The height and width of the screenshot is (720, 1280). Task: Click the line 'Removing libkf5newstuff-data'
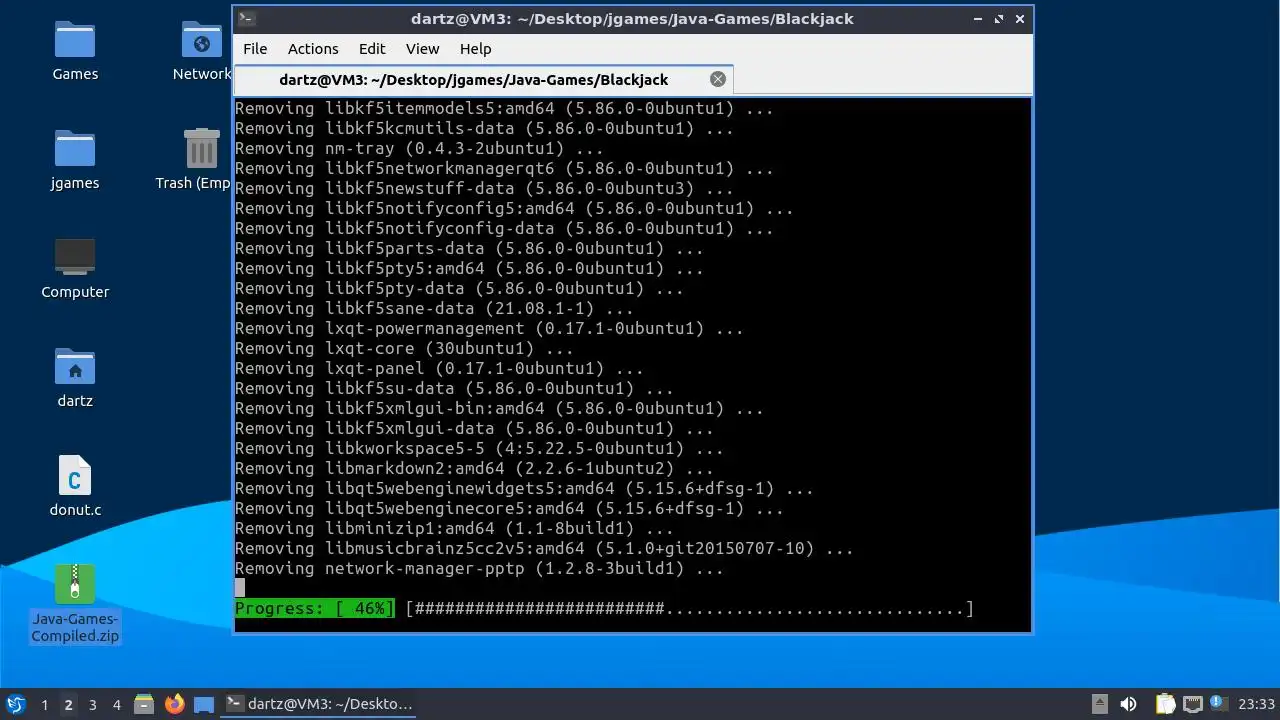tap(484, 188)
